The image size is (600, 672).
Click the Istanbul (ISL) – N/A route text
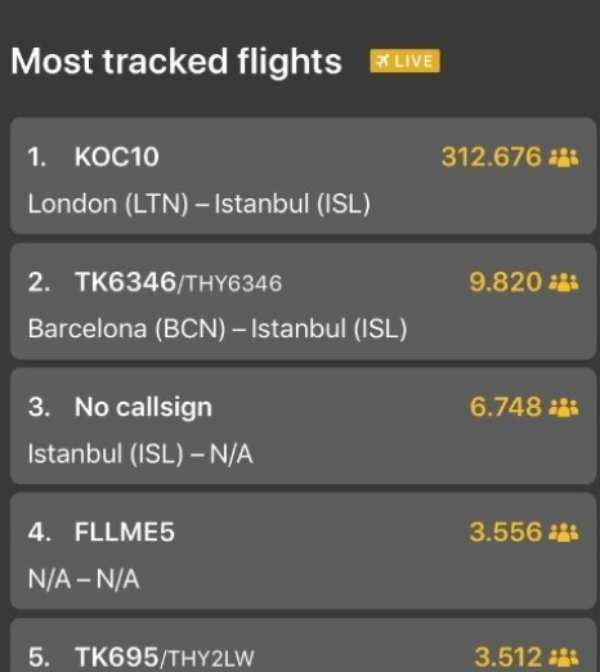click(x=141, y=454)
